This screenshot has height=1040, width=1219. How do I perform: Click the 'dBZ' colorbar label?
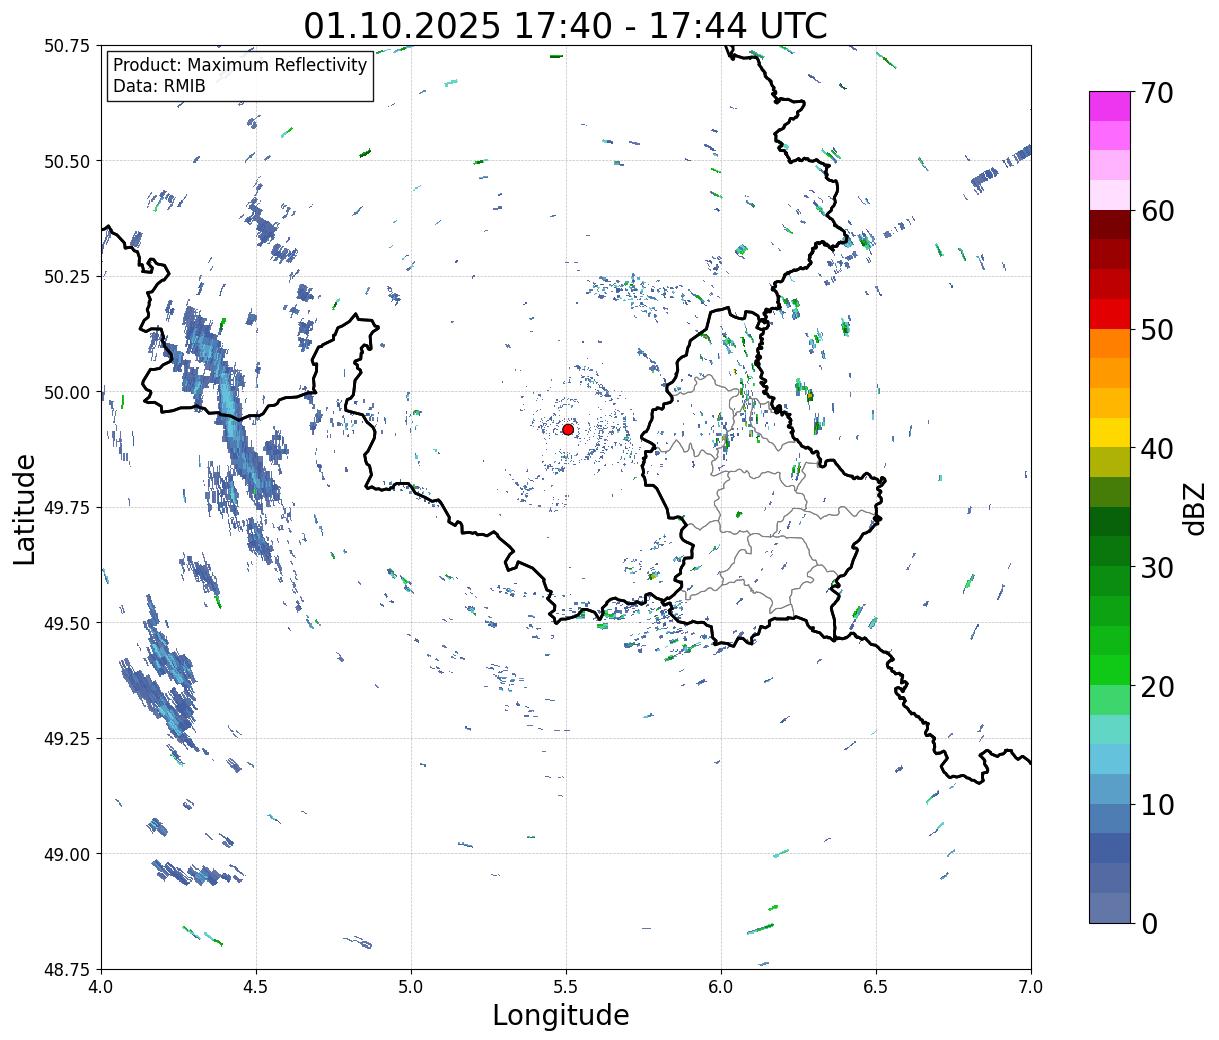[x=1194, y=507]
